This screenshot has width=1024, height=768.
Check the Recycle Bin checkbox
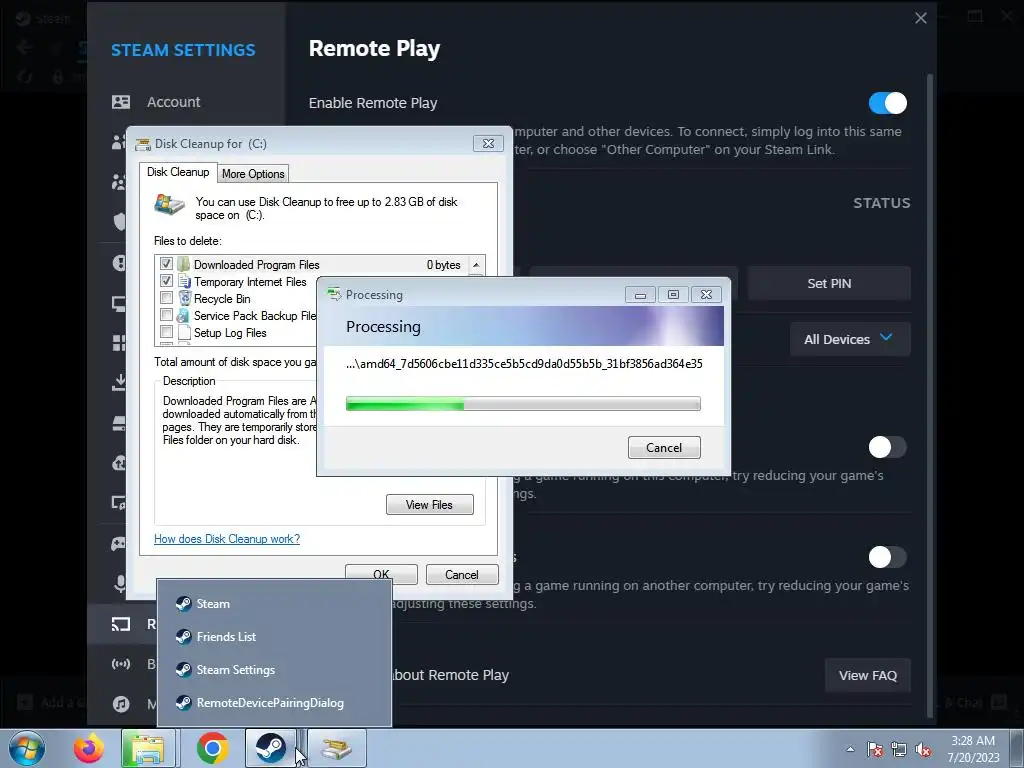(166, 298)
